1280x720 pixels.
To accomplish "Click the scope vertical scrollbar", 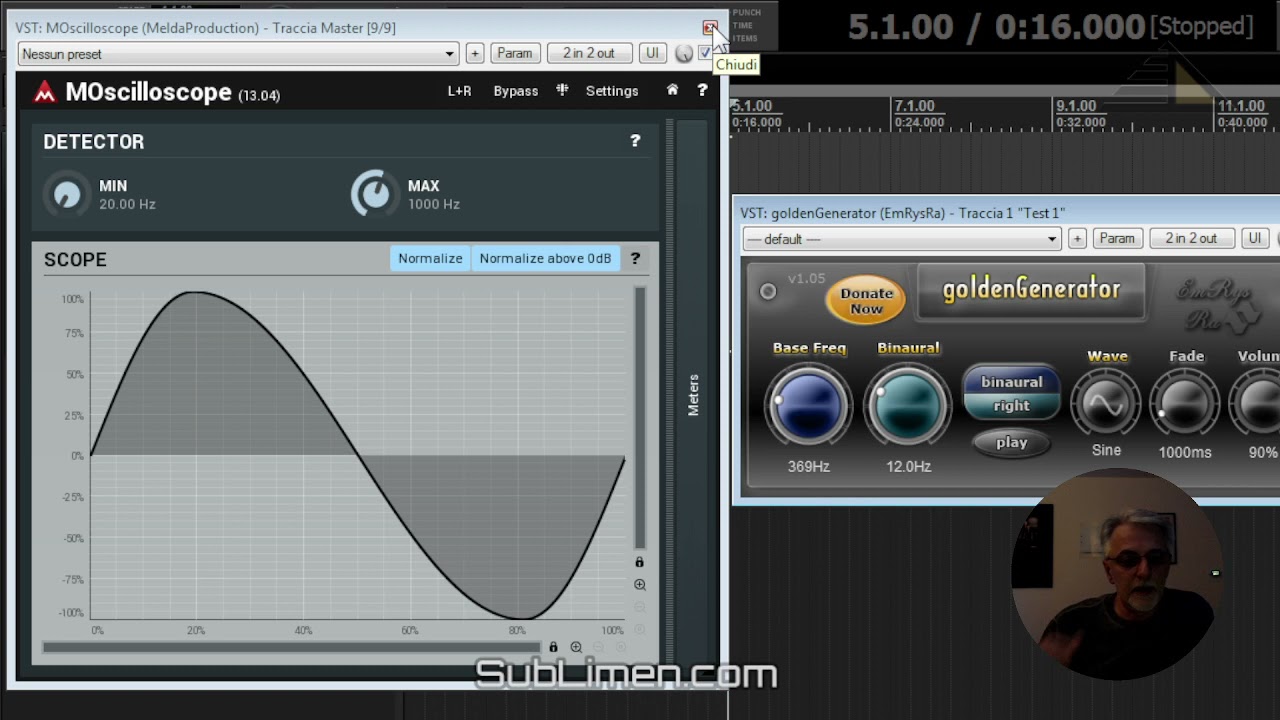I will click(x=640, y=419).
